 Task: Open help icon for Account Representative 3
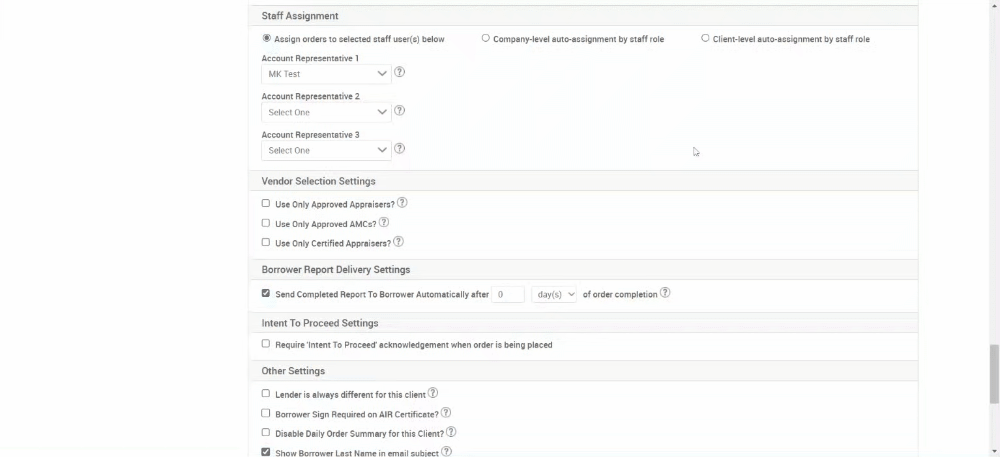pos(399,149)
